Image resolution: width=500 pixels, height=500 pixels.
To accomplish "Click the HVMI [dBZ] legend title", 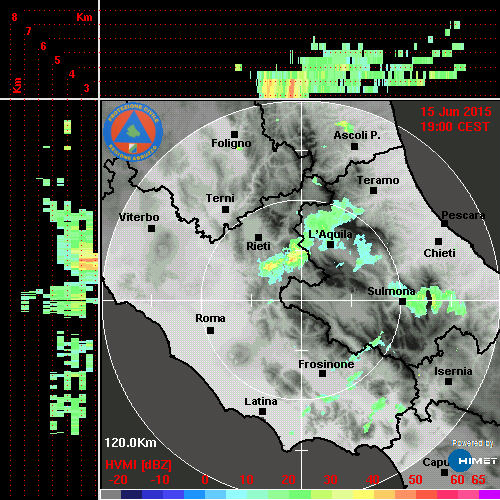I will coord(138,465).
